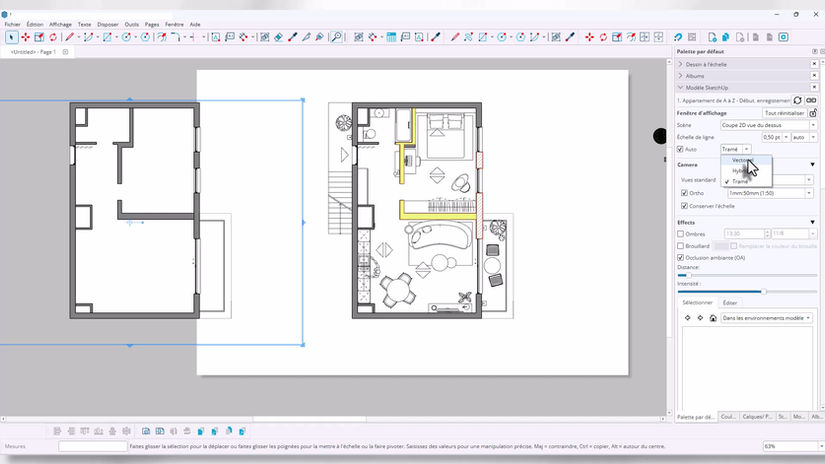Click the Tout réinitialiser button
The image size is (825, 464).
pyautogui.click(x=784, y=113)
